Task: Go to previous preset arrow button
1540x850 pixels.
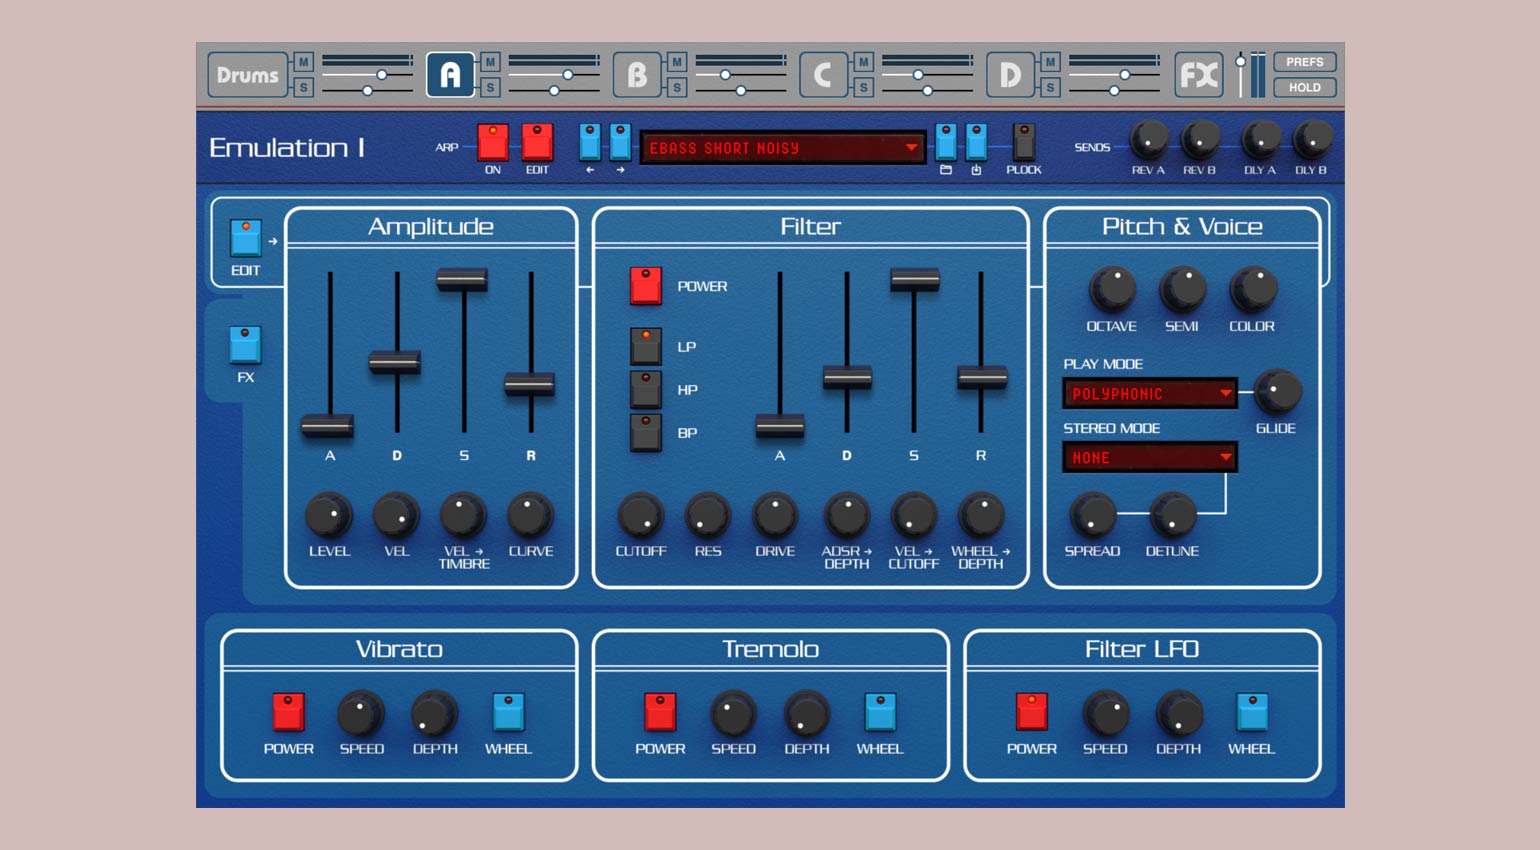Action: (590, 142)
